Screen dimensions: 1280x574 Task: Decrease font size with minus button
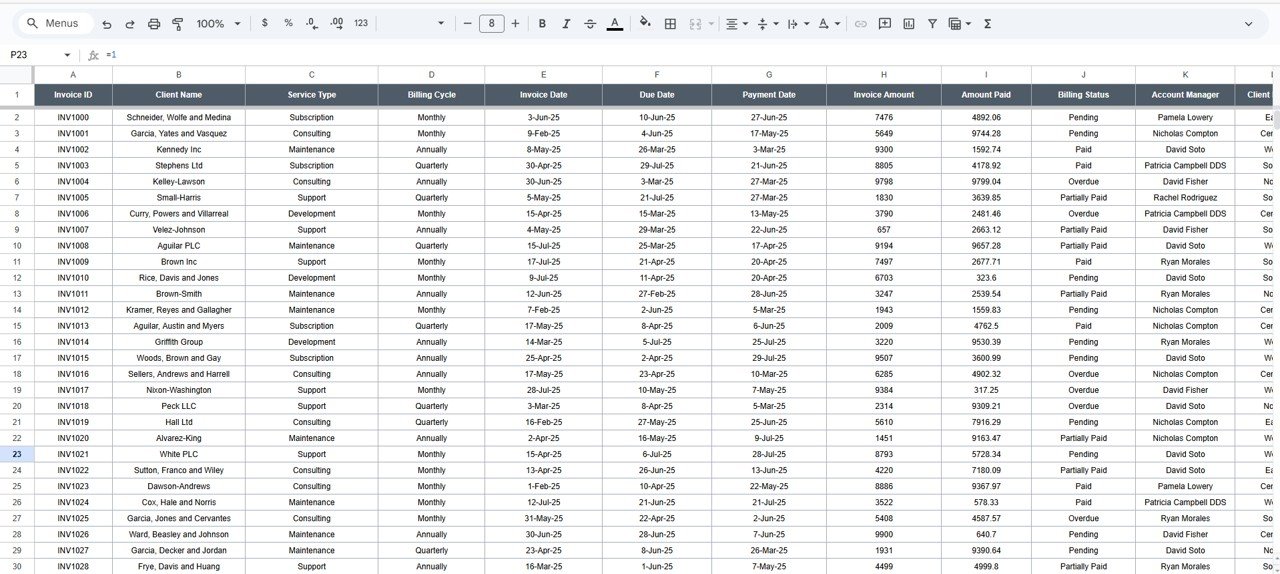pos(467,23)
